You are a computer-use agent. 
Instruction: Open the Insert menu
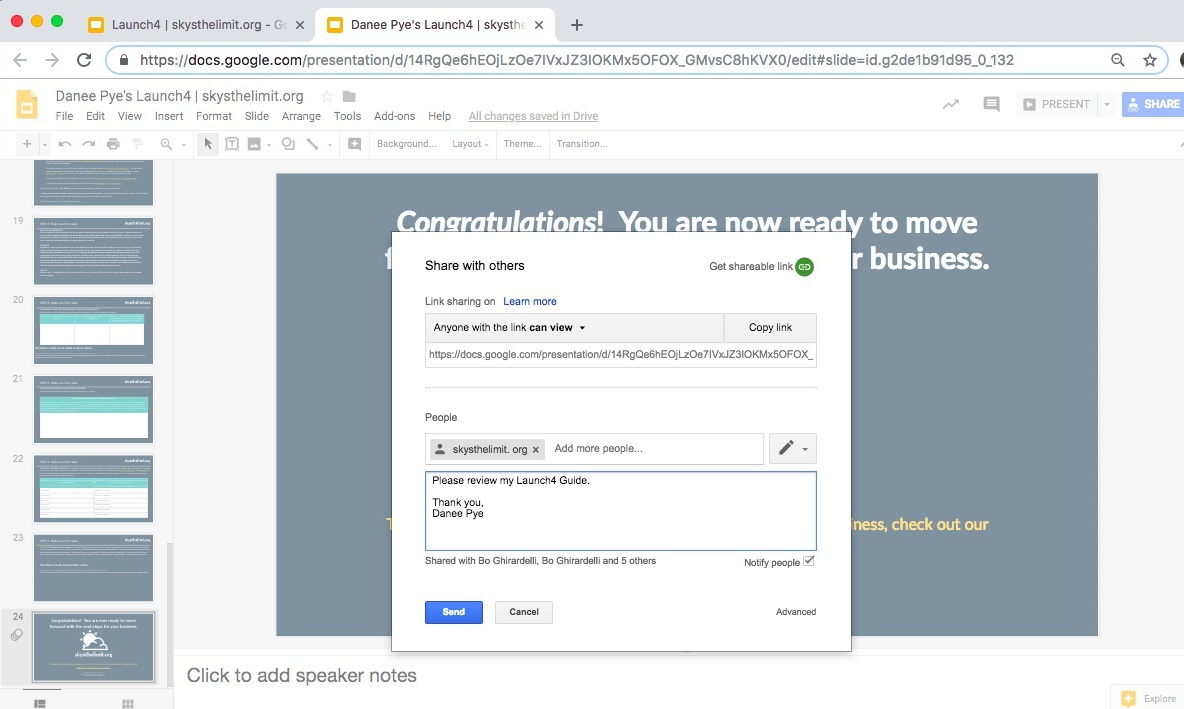169,116
